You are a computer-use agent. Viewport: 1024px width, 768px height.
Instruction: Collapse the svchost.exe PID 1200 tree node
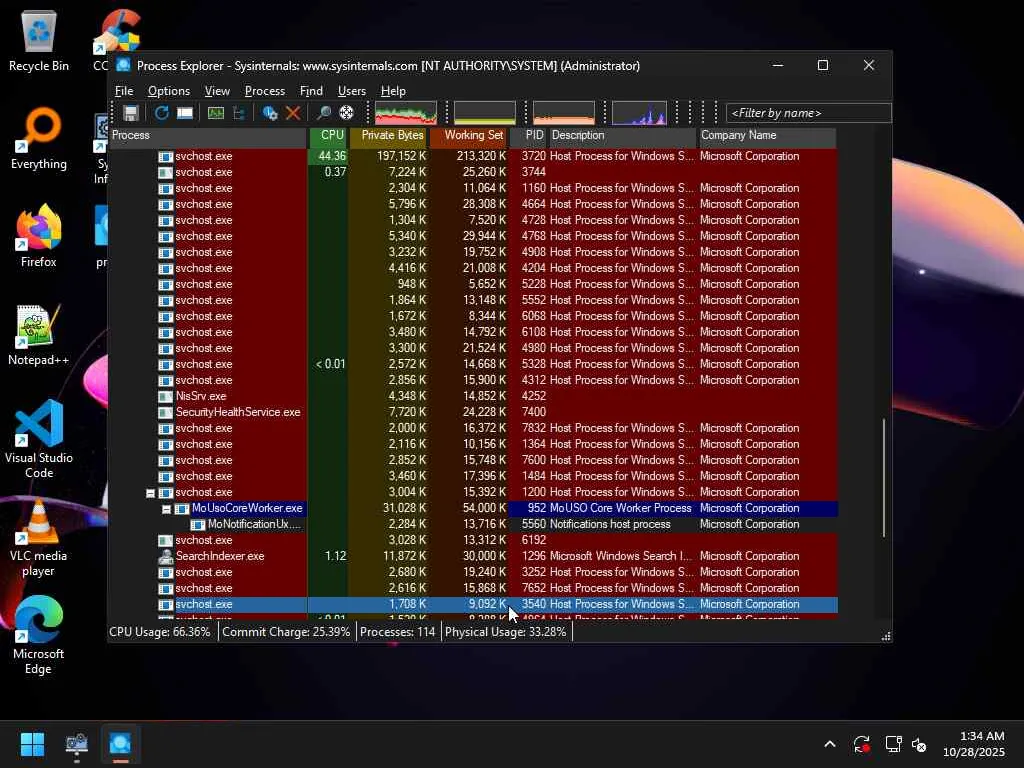(x=150, y=493)
